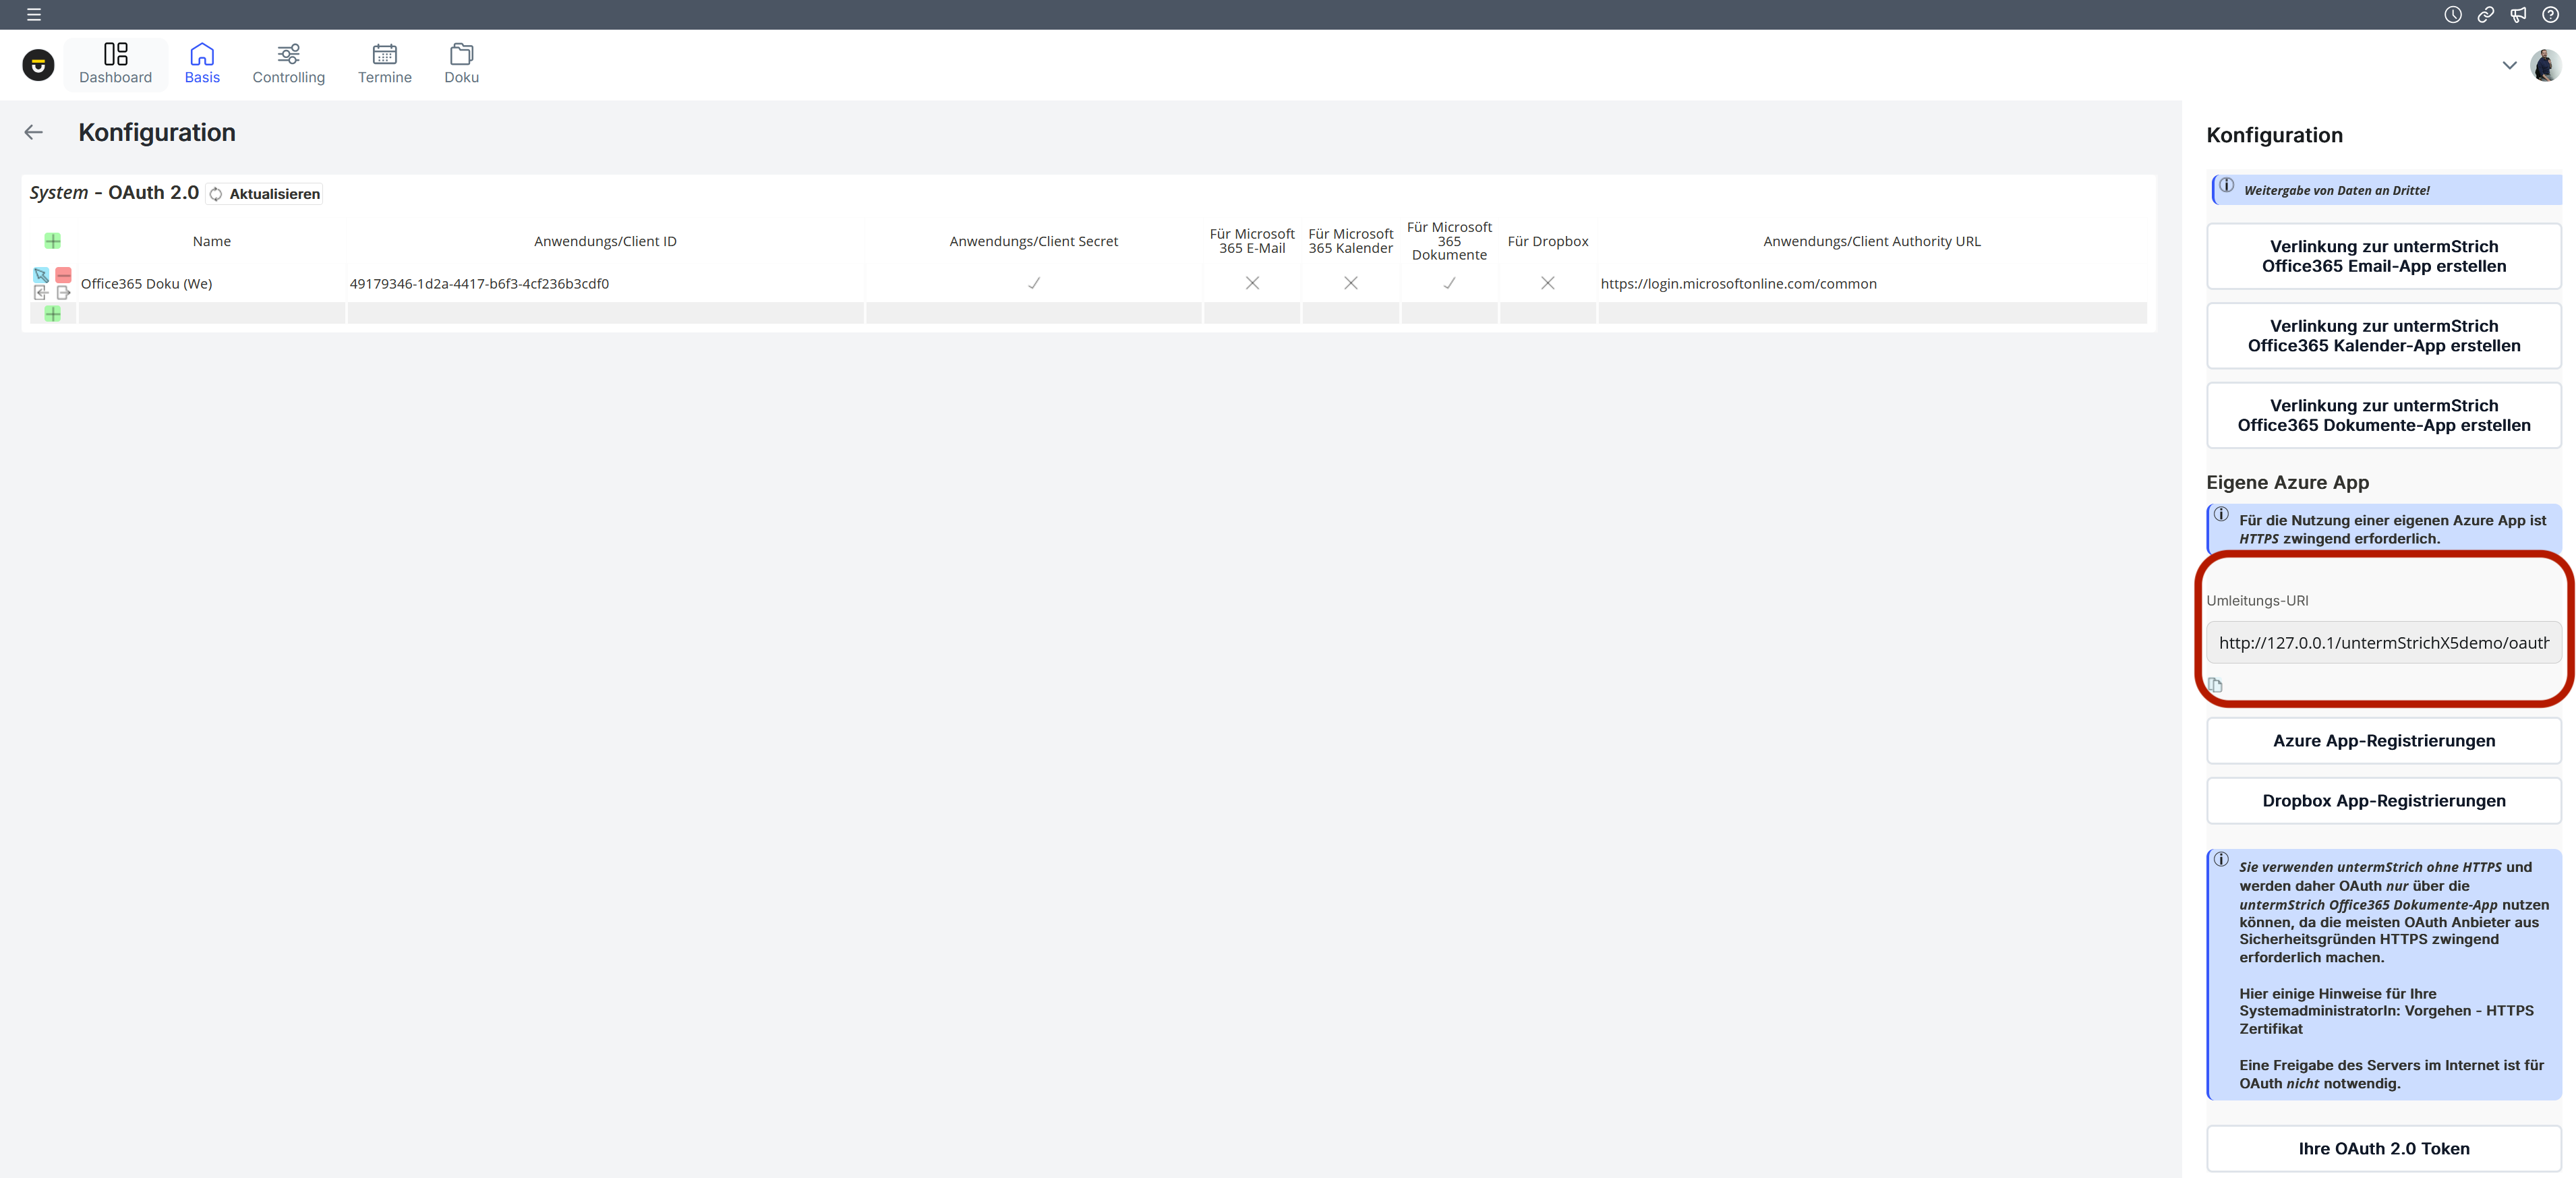Go back with the left arrow beside Konfiguration
The height and width of the screenshot is (1178, 2576).
tap(34, 132)
